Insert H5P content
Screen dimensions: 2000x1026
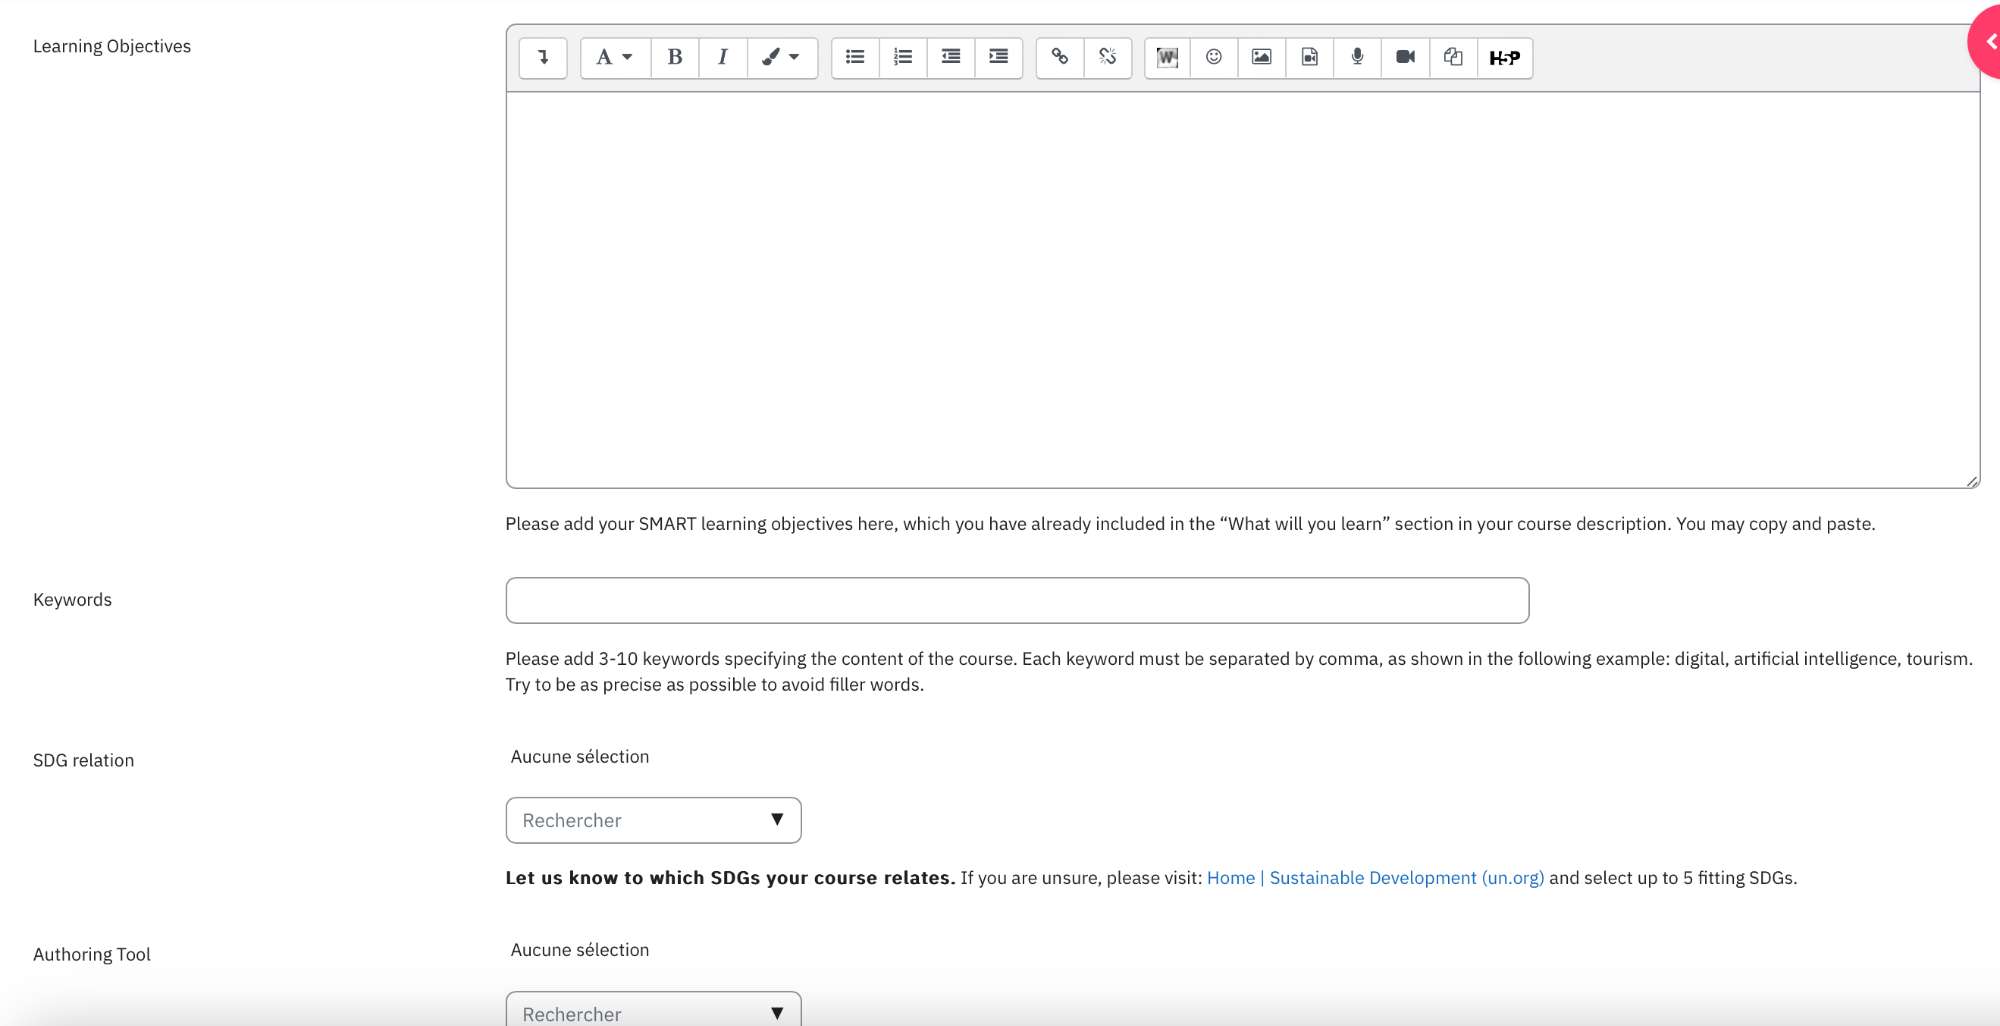1505,57
